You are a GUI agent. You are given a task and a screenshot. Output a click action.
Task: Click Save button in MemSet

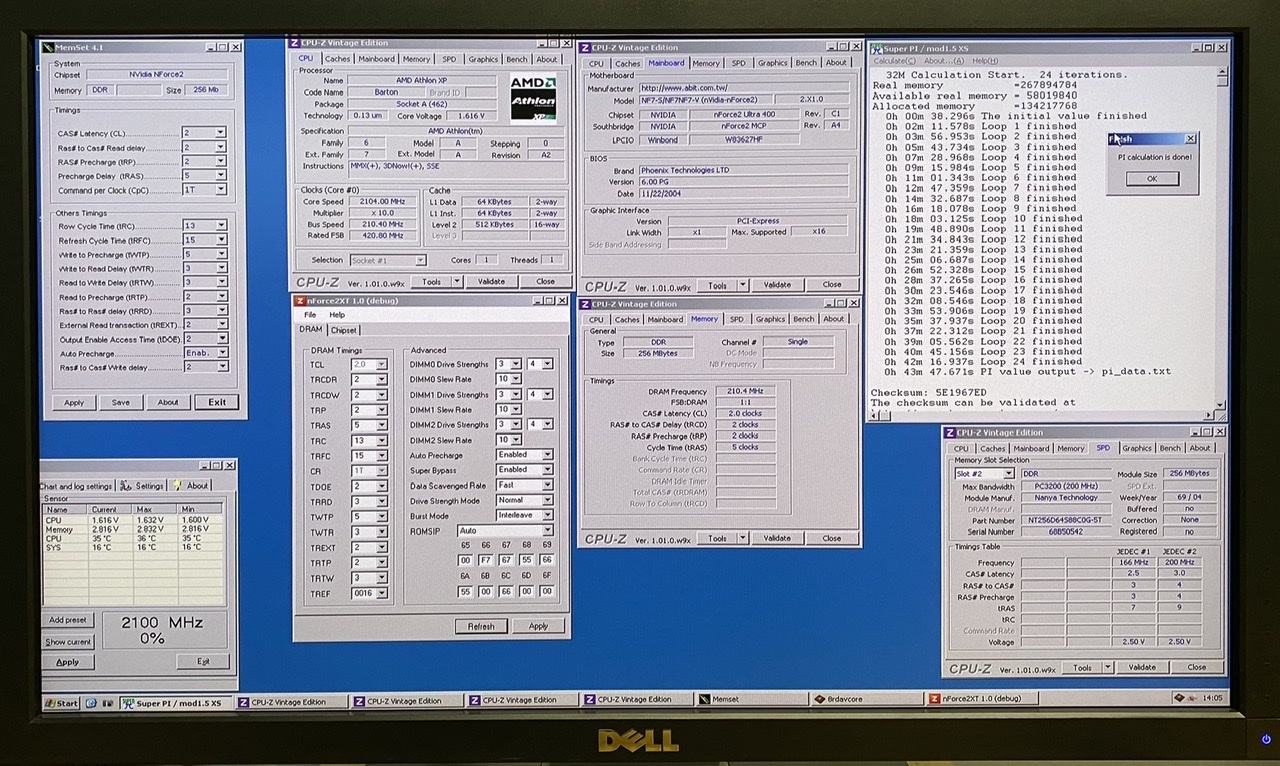tap(121, 403)
